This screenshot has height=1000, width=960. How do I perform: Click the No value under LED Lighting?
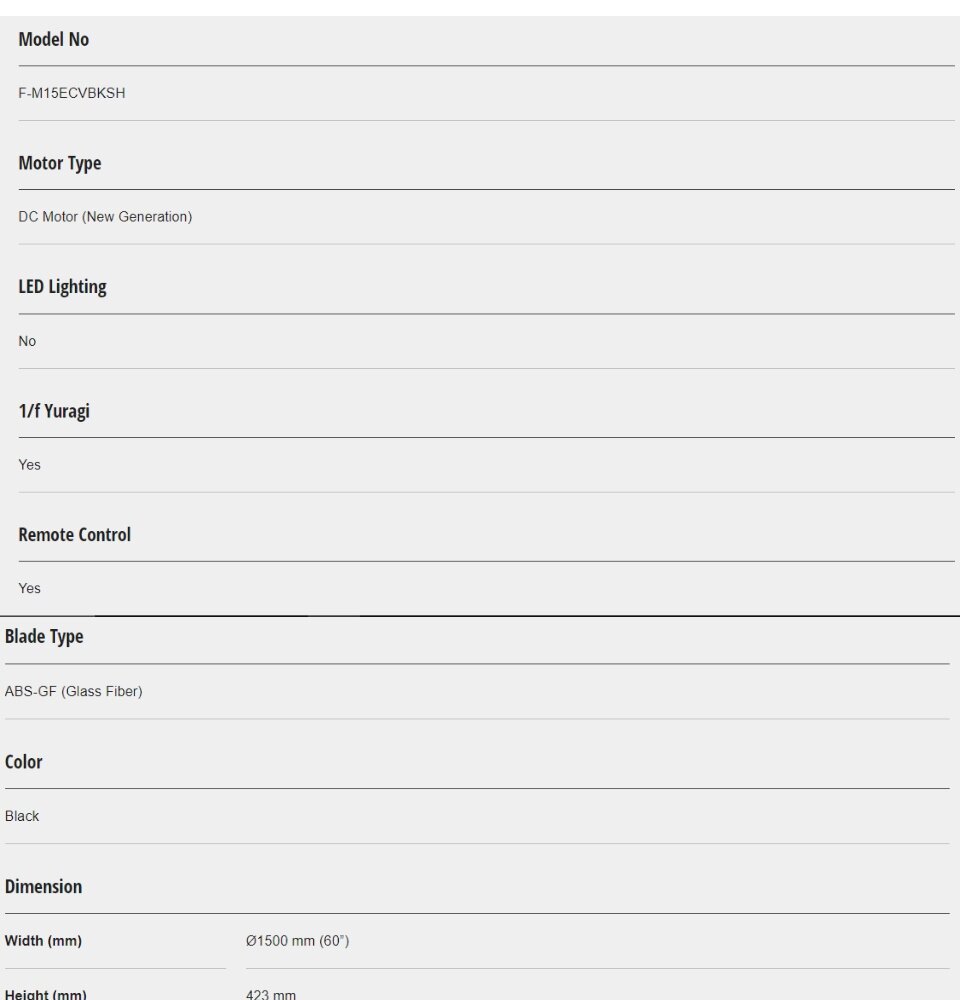click(x=27, y=342)
